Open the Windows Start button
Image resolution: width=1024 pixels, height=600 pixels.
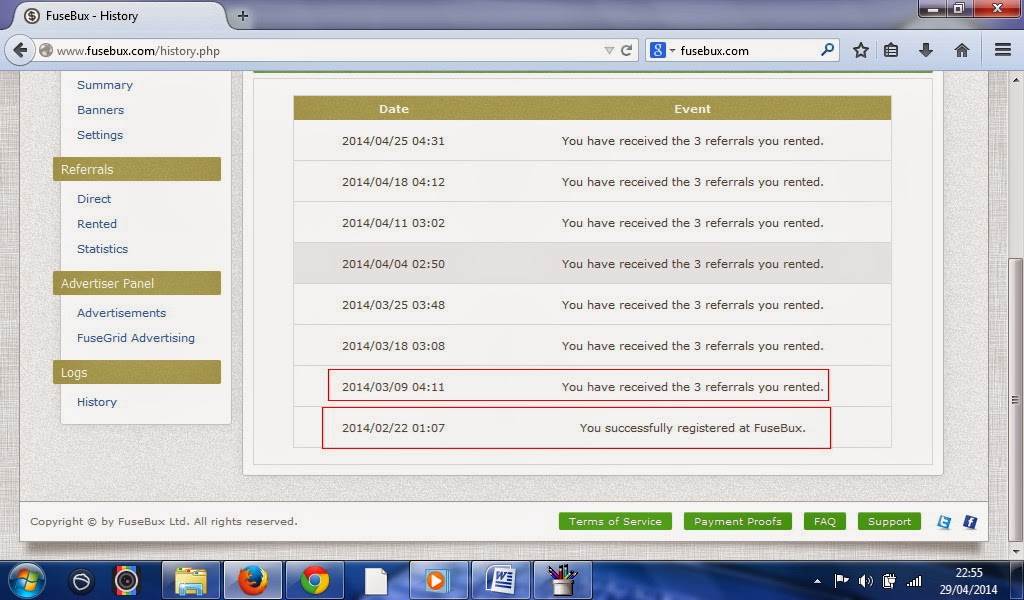(27, 580)
